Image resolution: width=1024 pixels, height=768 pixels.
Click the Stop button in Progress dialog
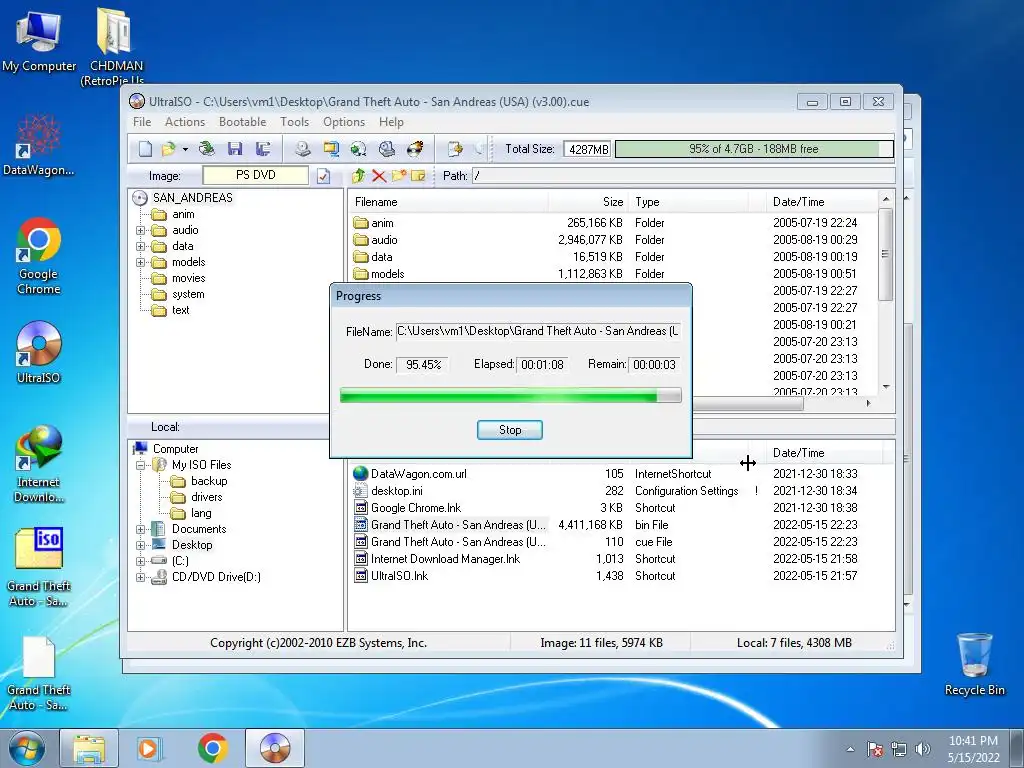pyautogui.click(x=509, y=430)
